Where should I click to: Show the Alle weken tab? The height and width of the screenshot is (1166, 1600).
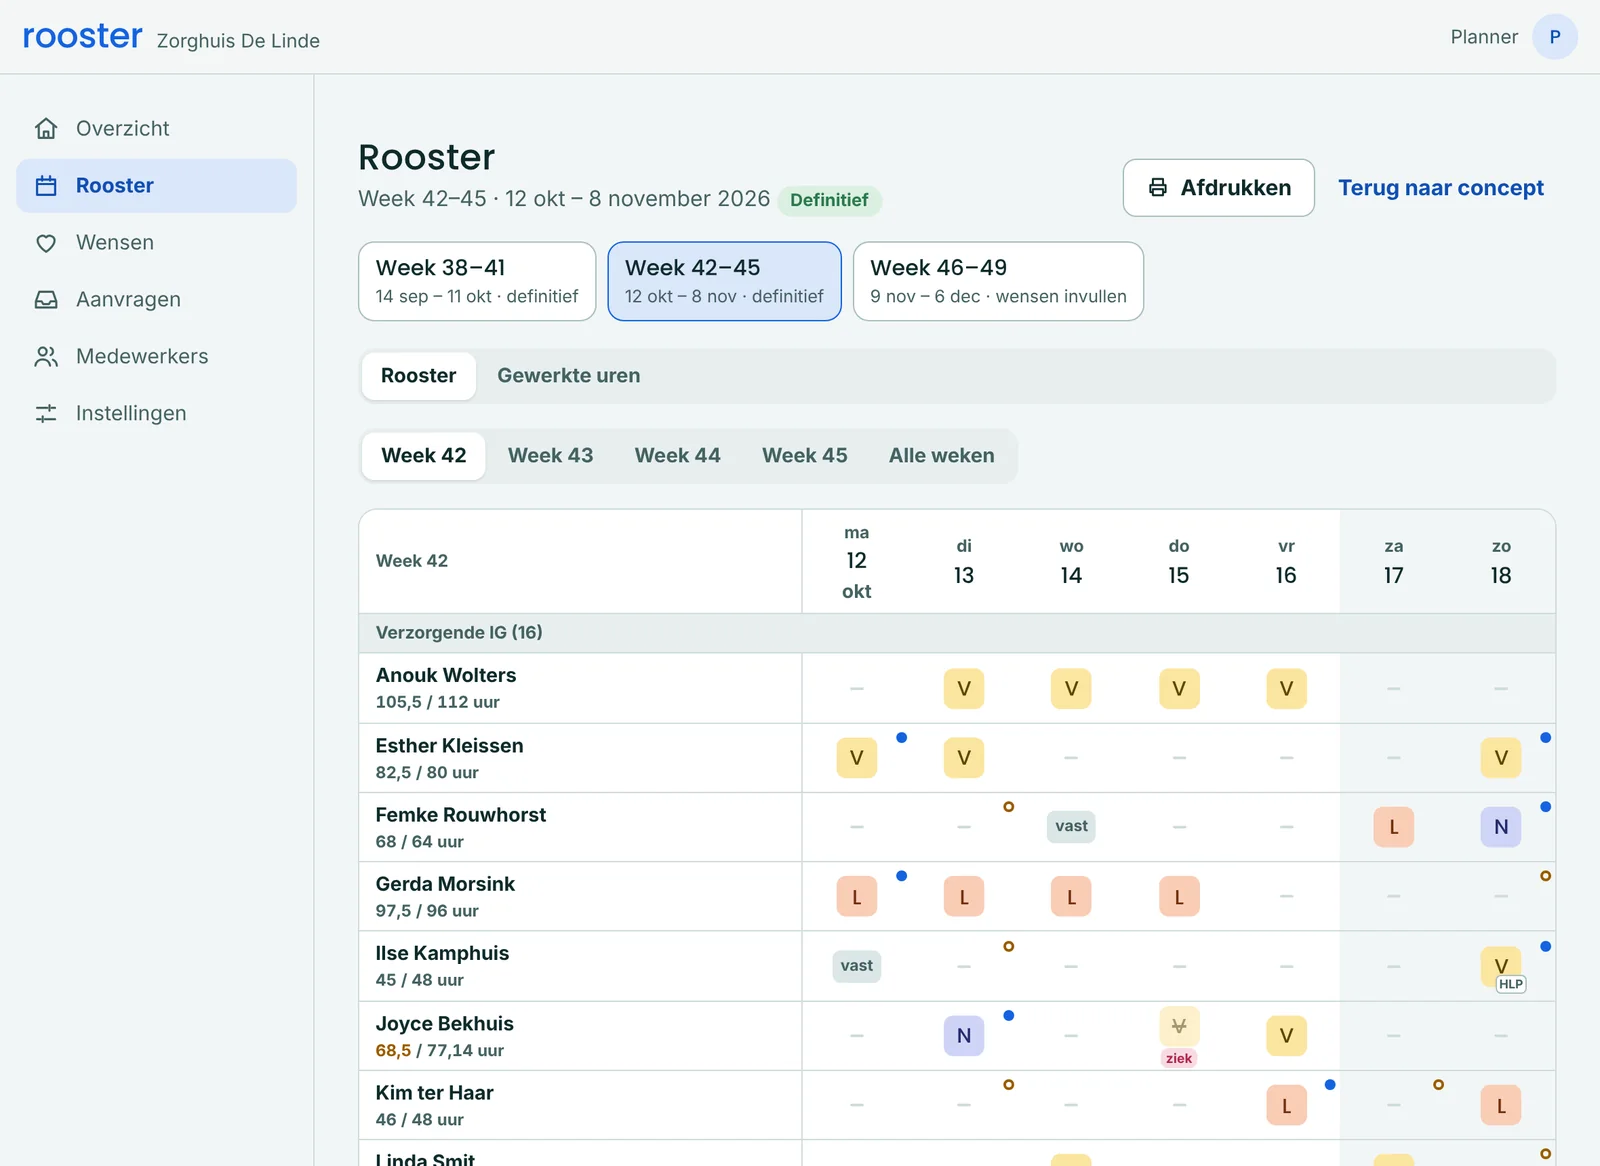(942, 456)
